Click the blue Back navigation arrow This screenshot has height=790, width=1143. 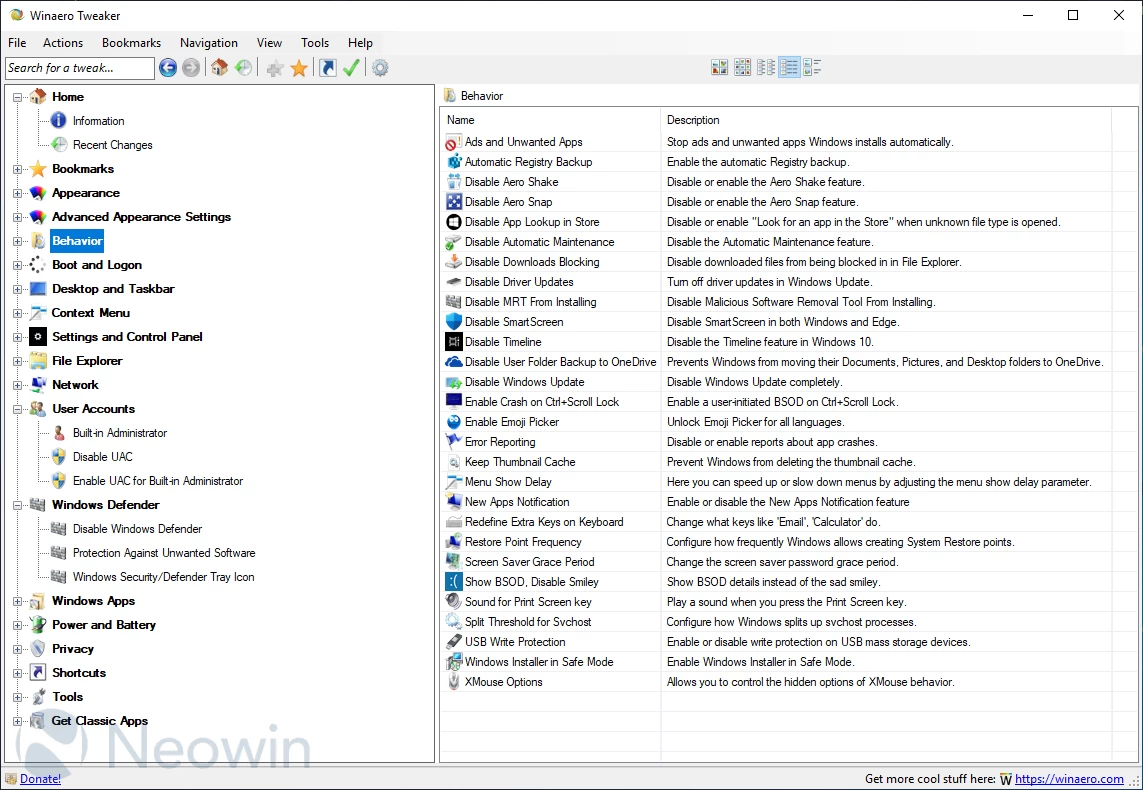point(168,68)
